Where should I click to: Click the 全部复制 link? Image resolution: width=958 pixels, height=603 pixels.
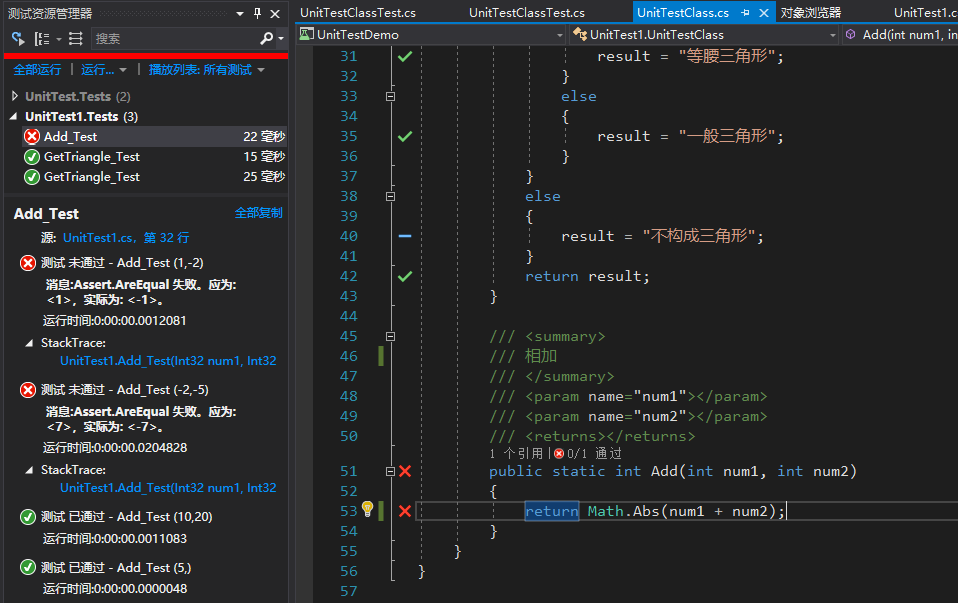click(x=258, y=213)
